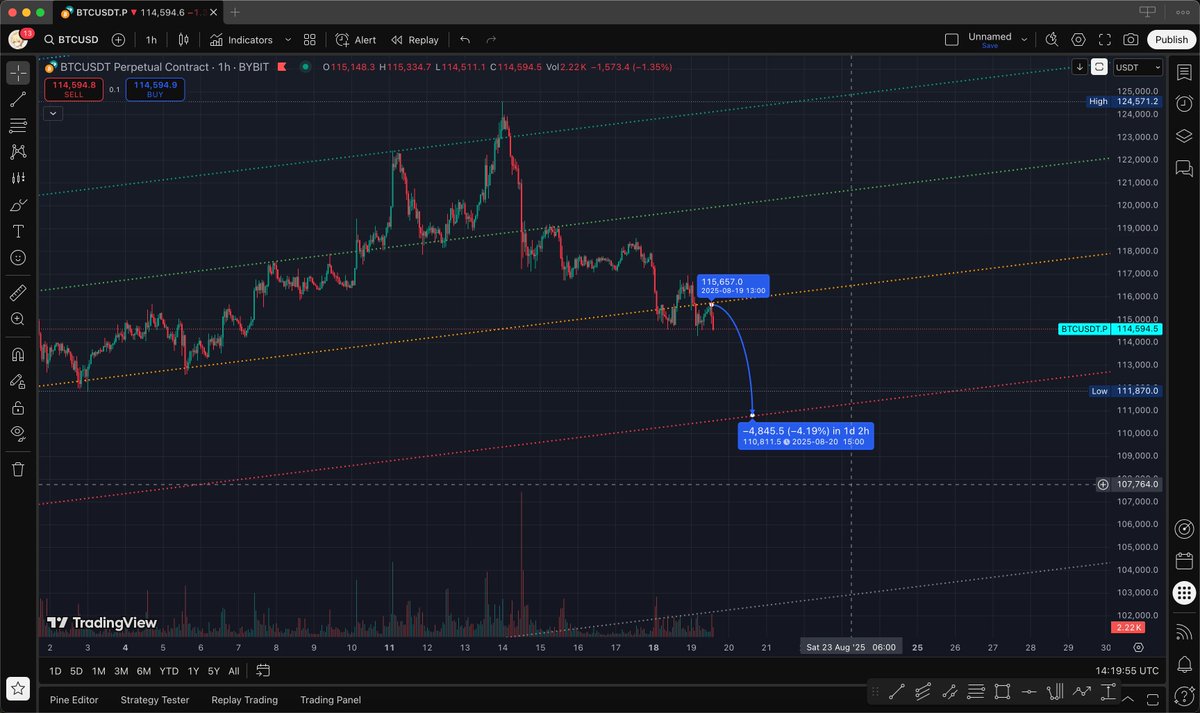Select the 1D date range
The width and height of the screenshot is (1200, 713).
coord(55,671)
